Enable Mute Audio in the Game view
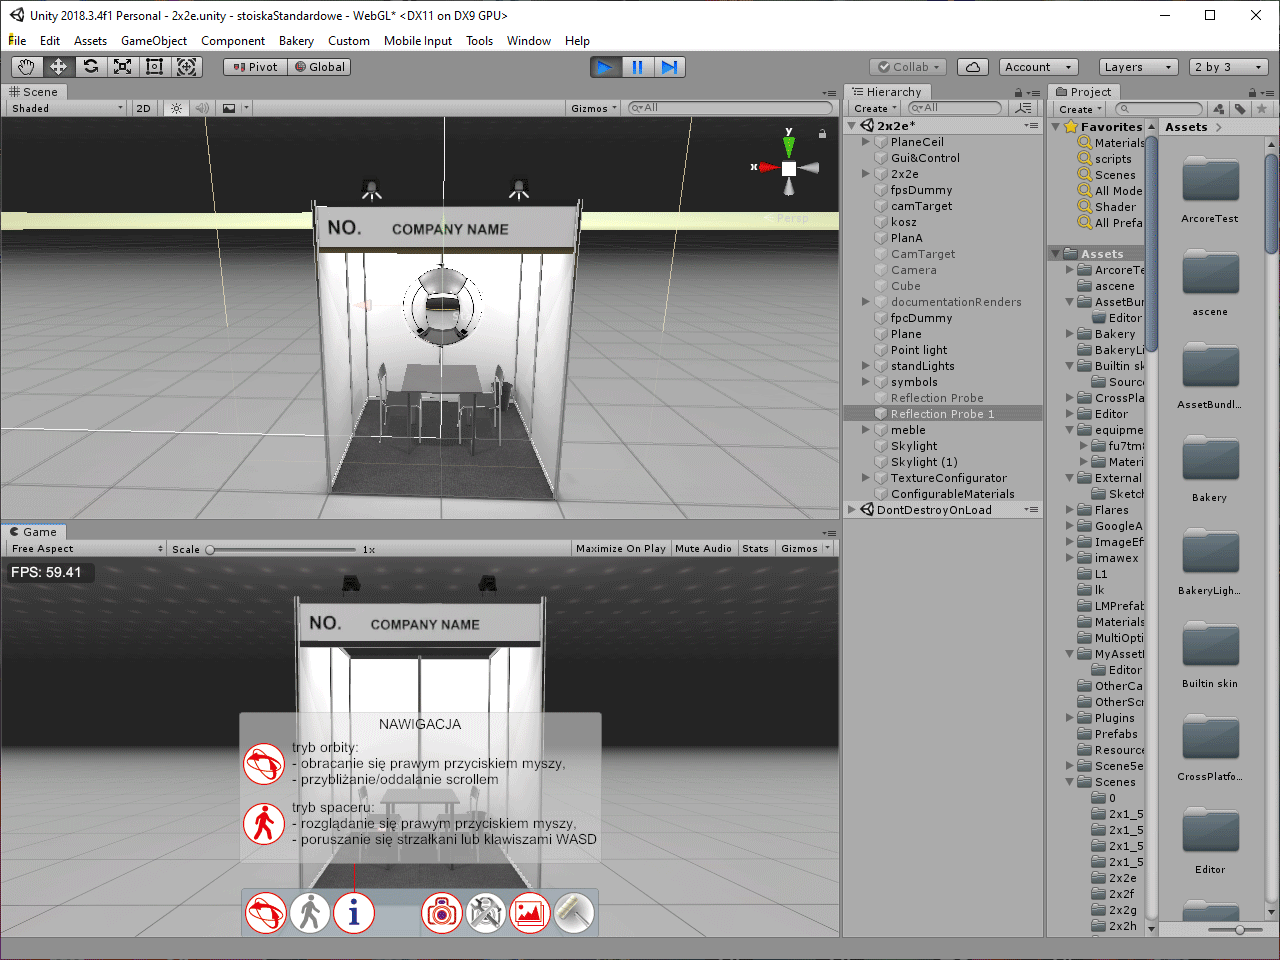 (703, 548)
